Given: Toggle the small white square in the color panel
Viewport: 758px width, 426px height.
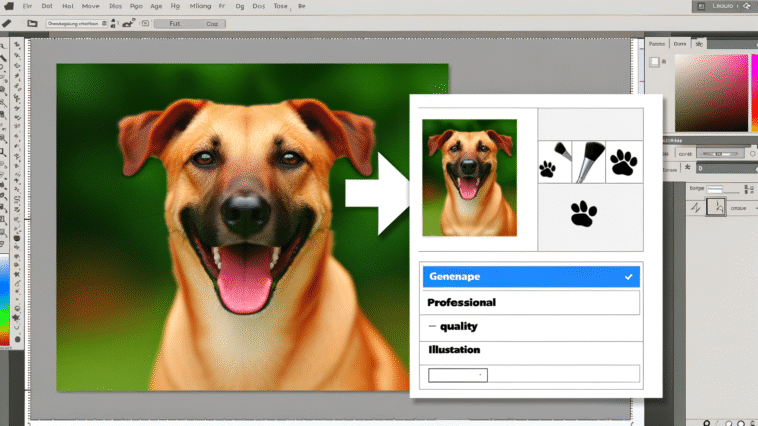Looking at the screenshot, I should click(655, 62).
